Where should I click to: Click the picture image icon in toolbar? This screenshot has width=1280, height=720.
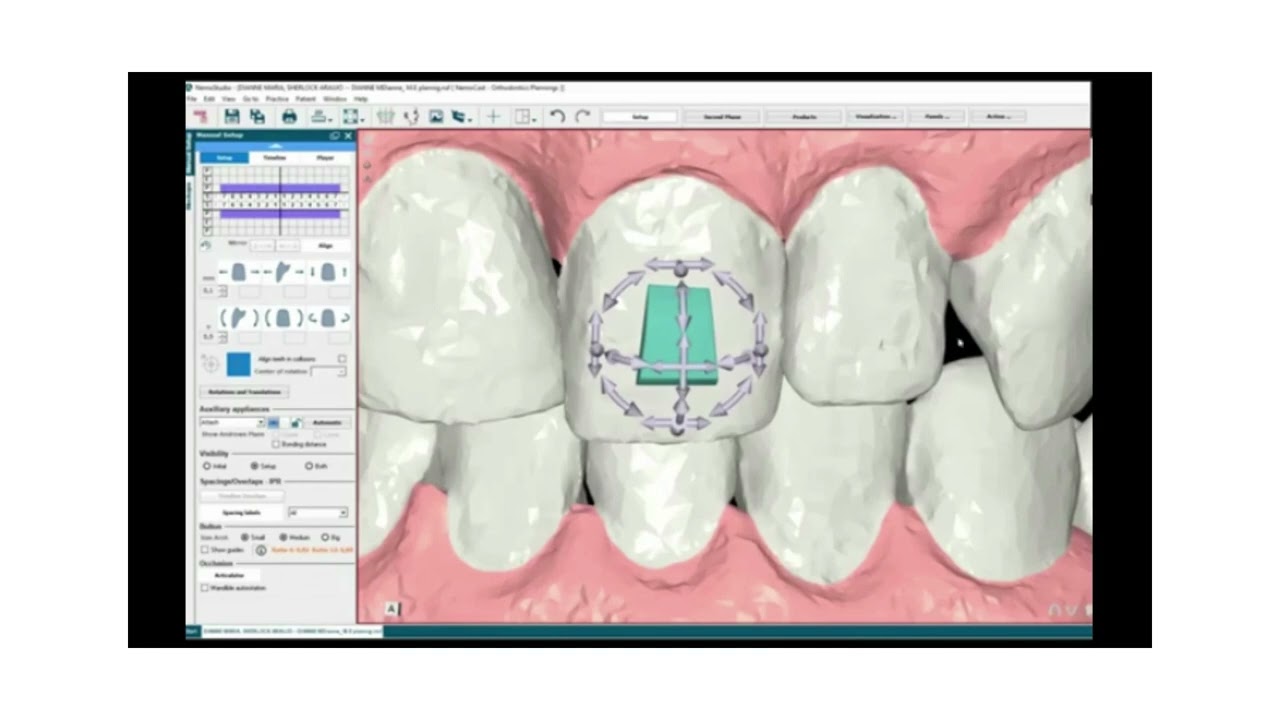tap(436, 117)
